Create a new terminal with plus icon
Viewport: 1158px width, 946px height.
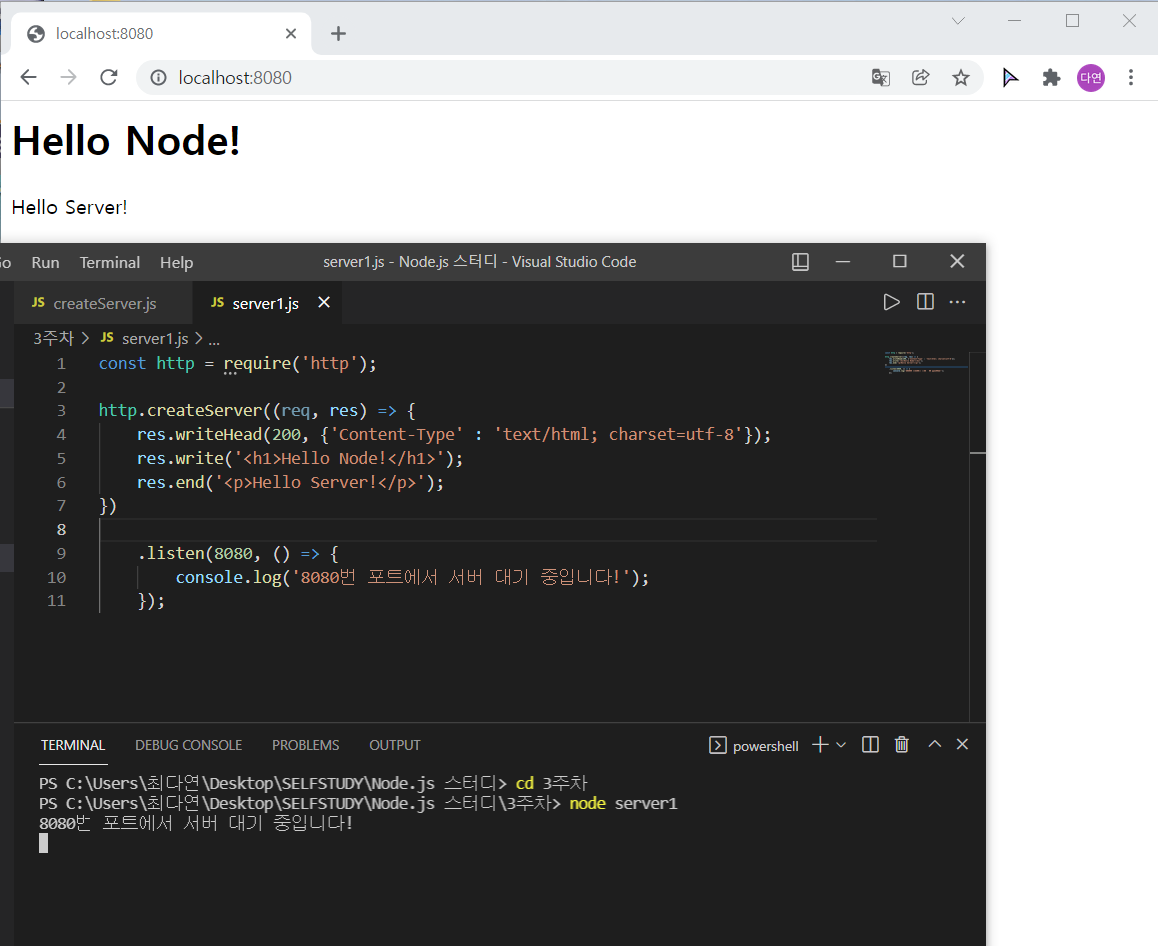820,744
